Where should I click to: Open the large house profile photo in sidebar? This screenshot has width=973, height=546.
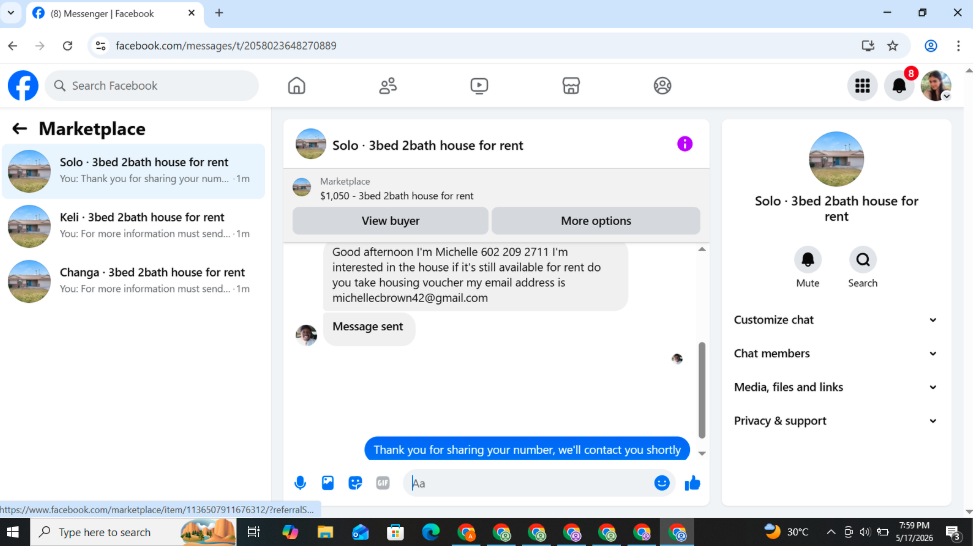tap(836, 159)
